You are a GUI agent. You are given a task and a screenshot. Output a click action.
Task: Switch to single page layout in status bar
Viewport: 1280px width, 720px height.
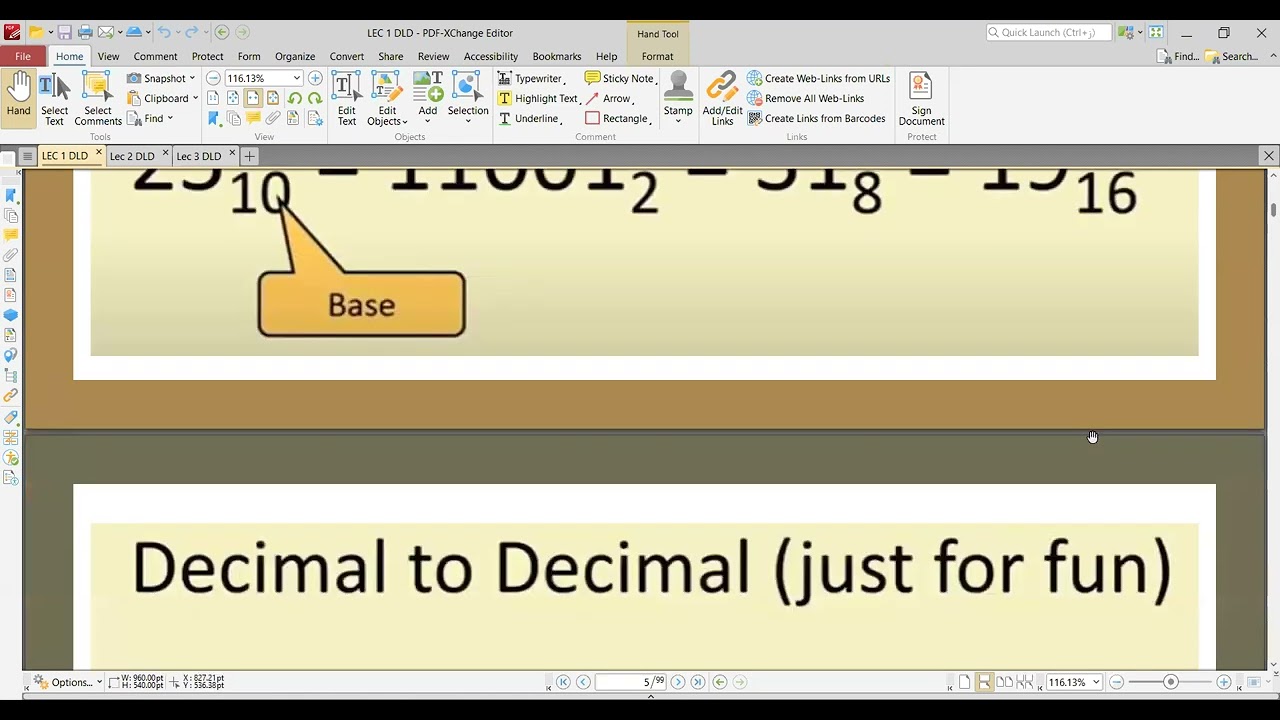(x=964, y=682)
